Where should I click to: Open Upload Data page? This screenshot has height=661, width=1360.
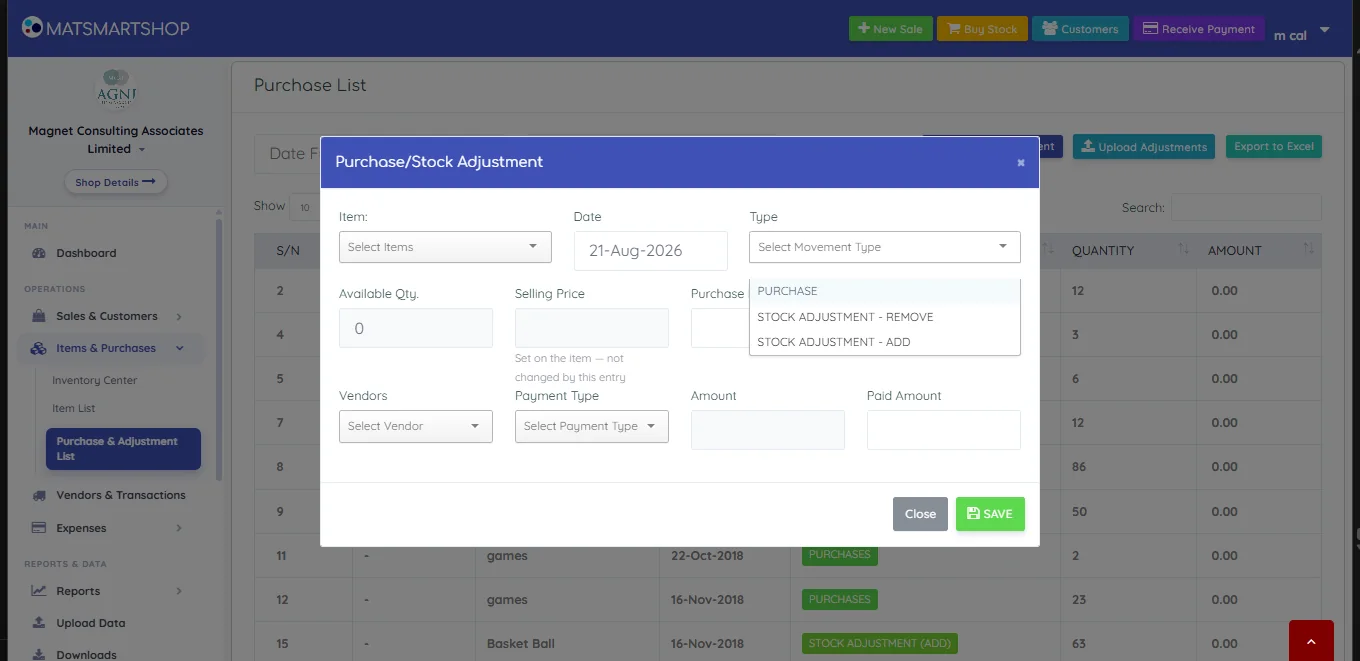pos(91,623)
